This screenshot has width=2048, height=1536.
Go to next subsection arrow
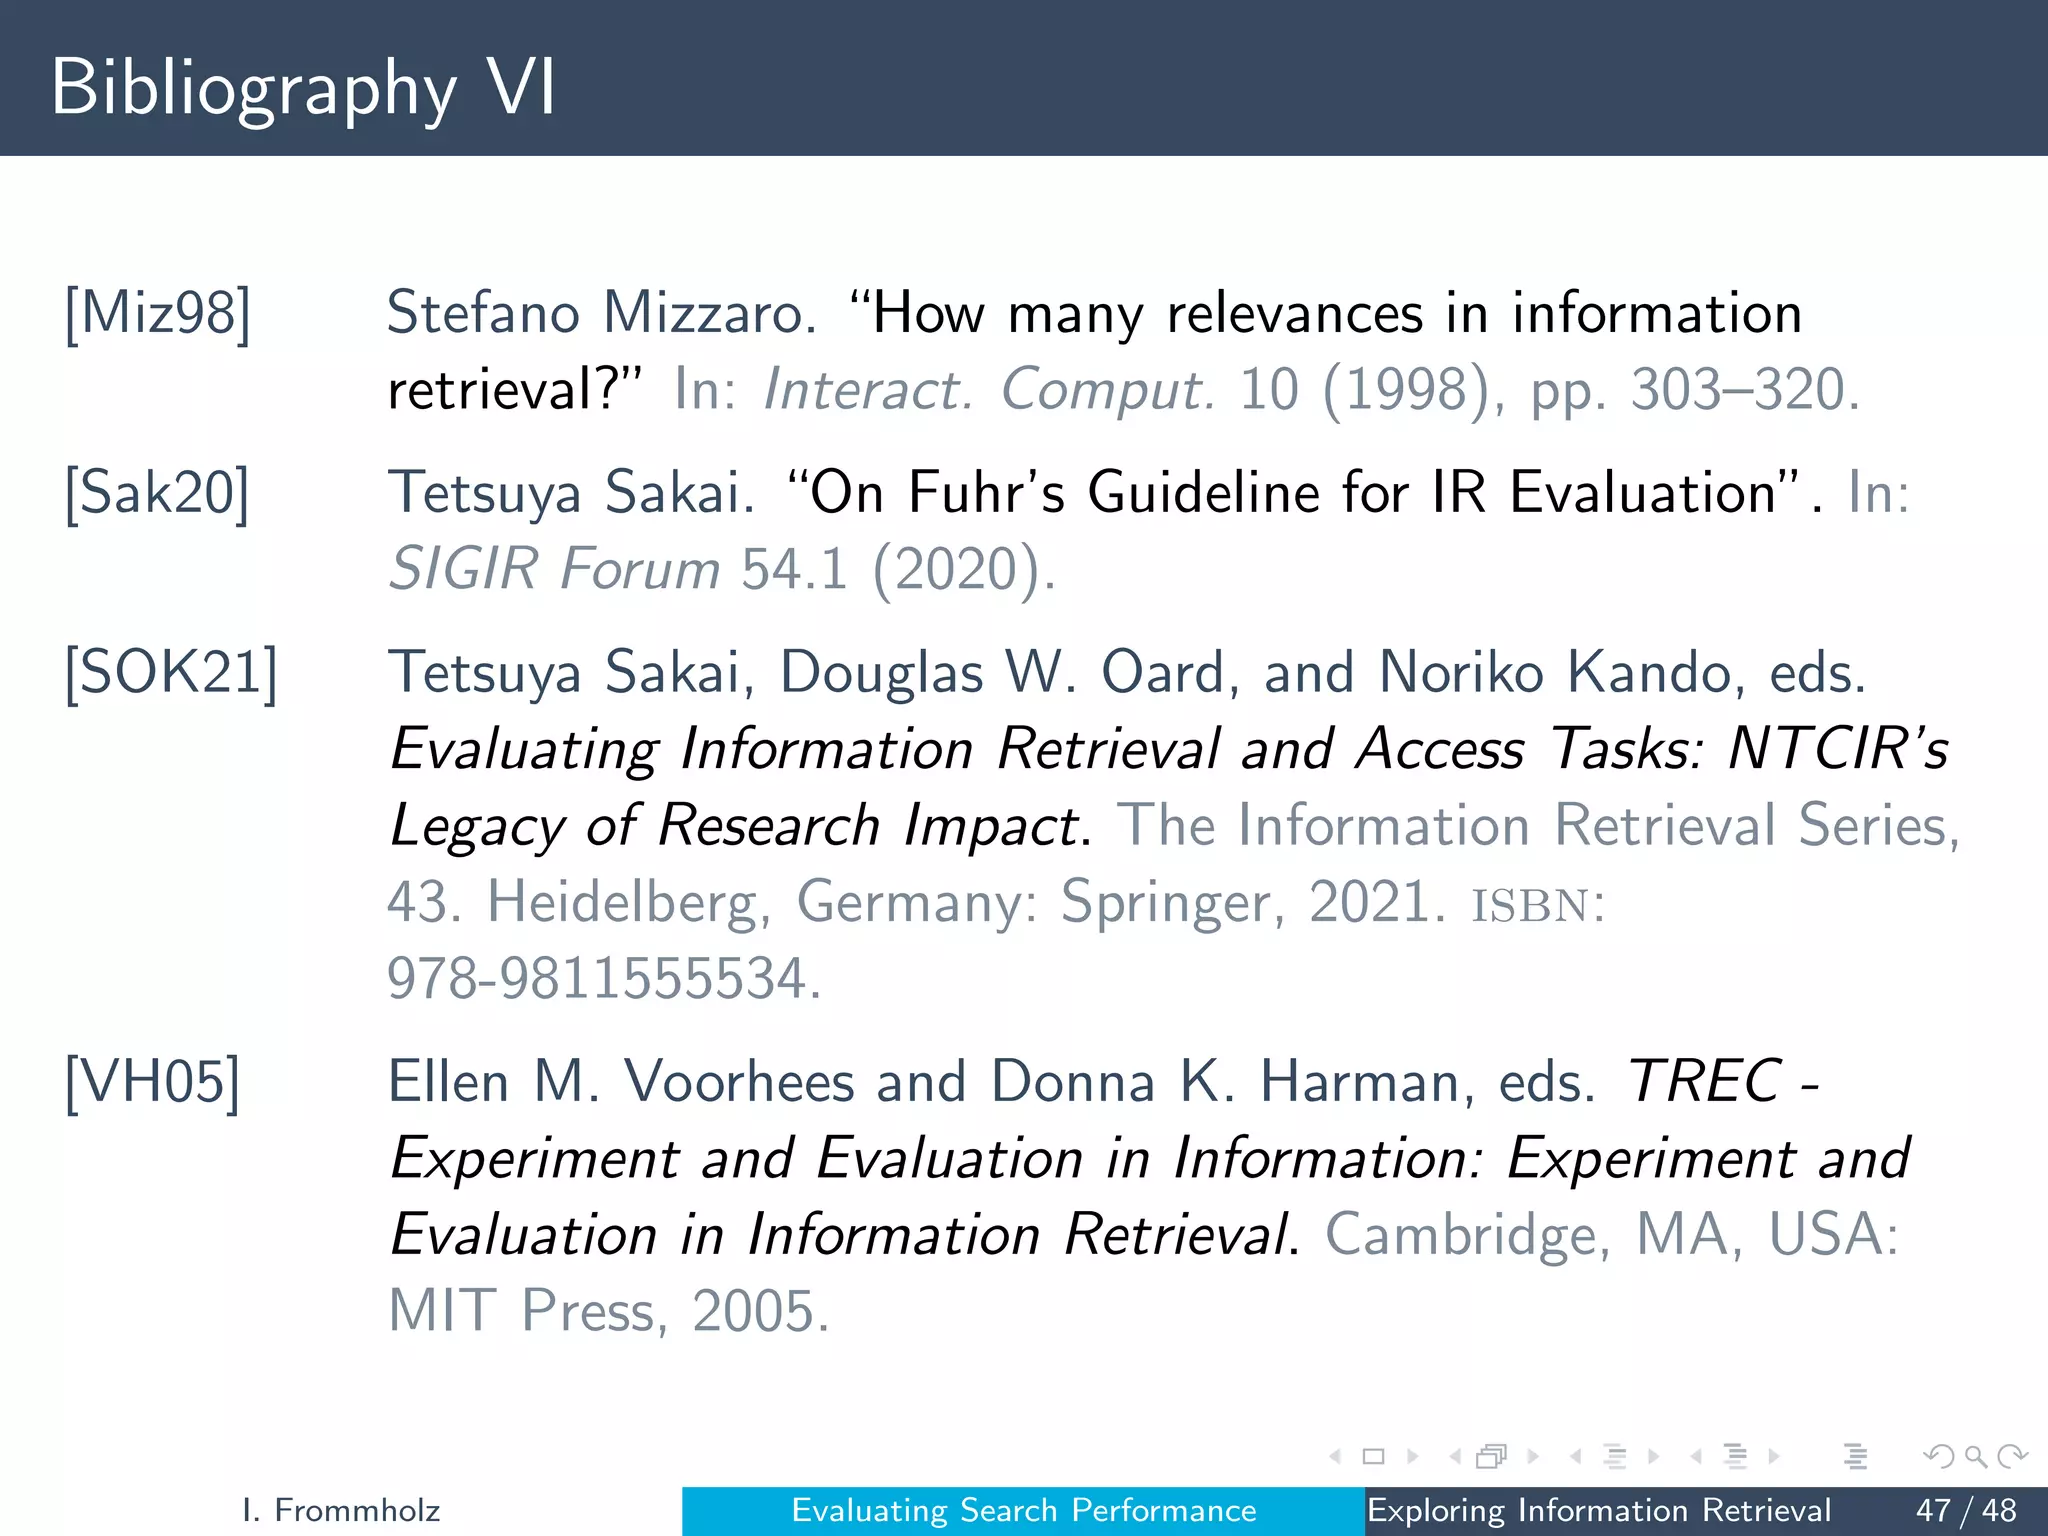pyautogui.click(x=1654, y=1456)
